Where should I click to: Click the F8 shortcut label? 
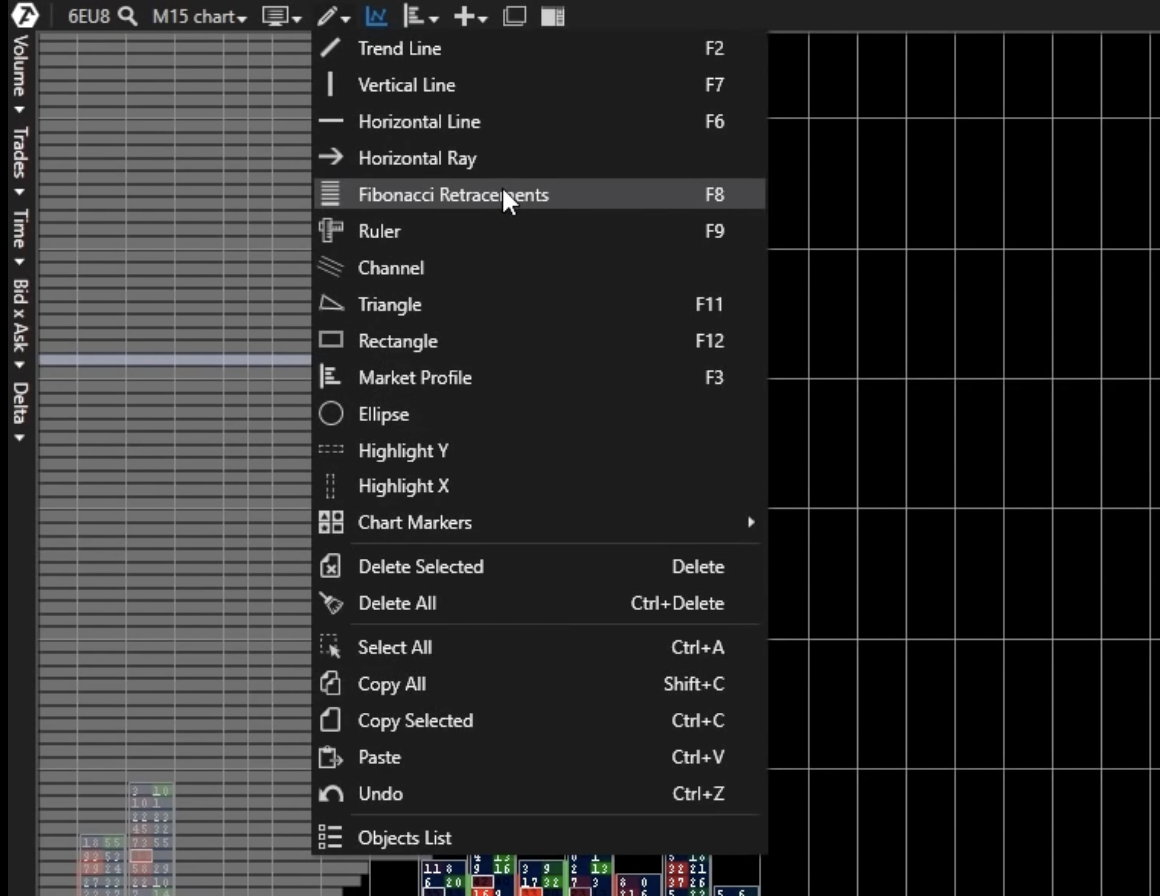[x=715, y=195]
